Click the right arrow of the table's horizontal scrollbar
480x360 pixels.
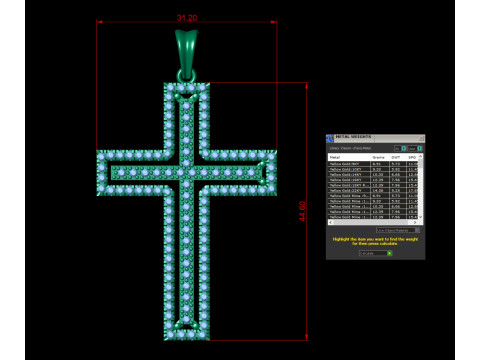tap(415, 222)
